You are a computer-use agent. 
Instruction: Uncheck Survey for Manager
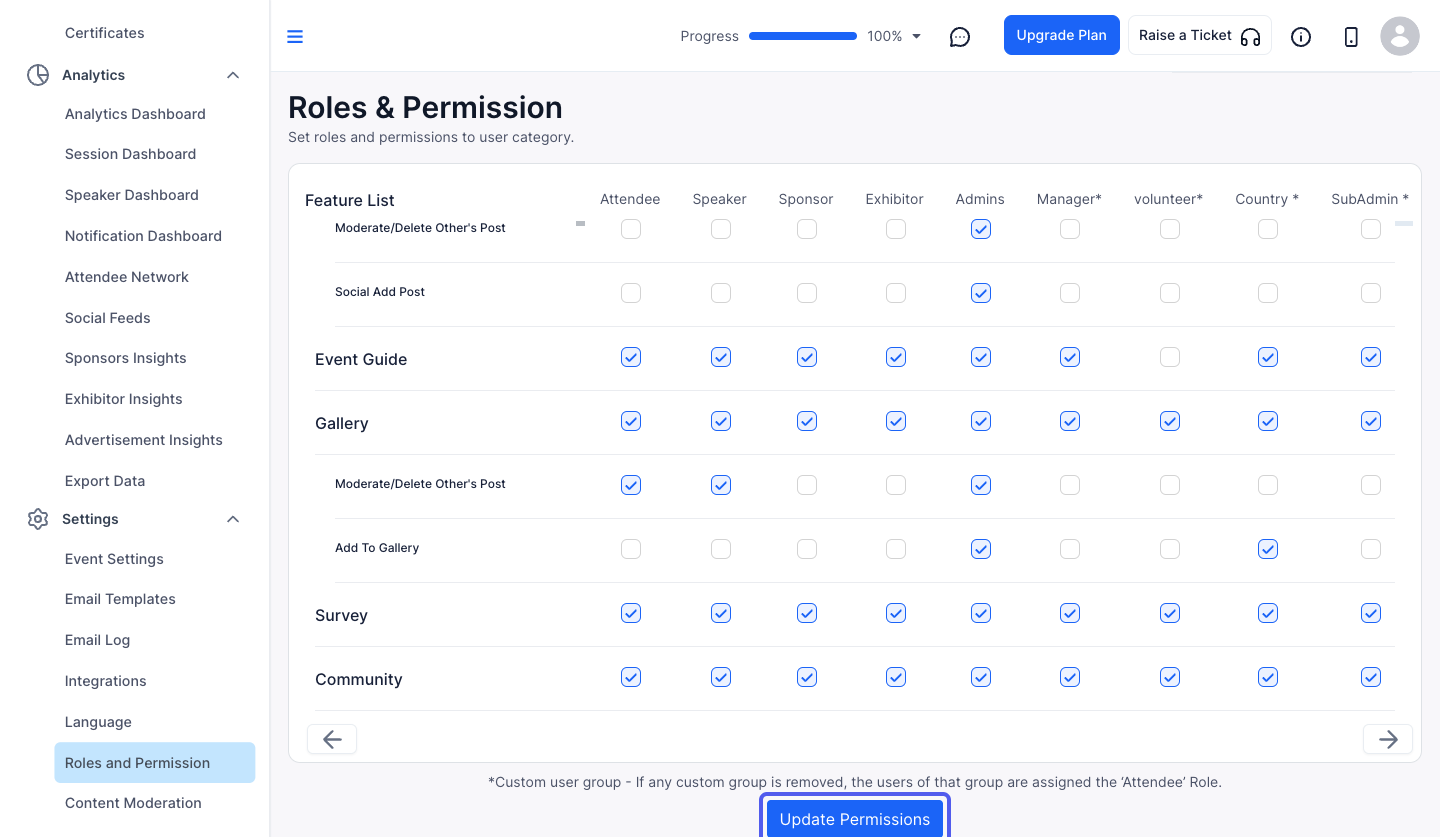[x=1070, y=613]
